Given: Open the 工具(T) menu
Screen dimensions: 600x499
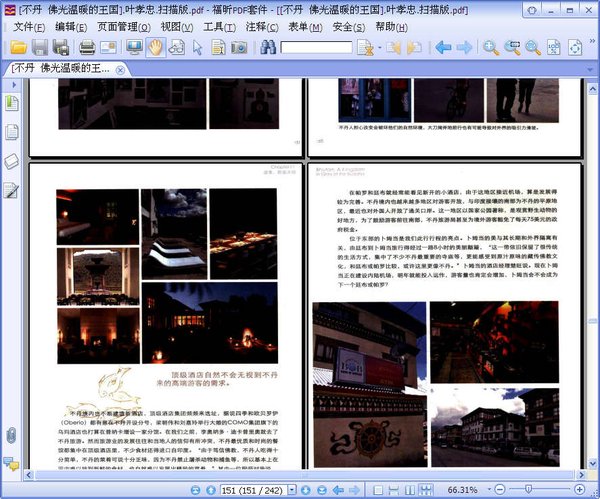Looking at the screenshot, I should [219, 27].
